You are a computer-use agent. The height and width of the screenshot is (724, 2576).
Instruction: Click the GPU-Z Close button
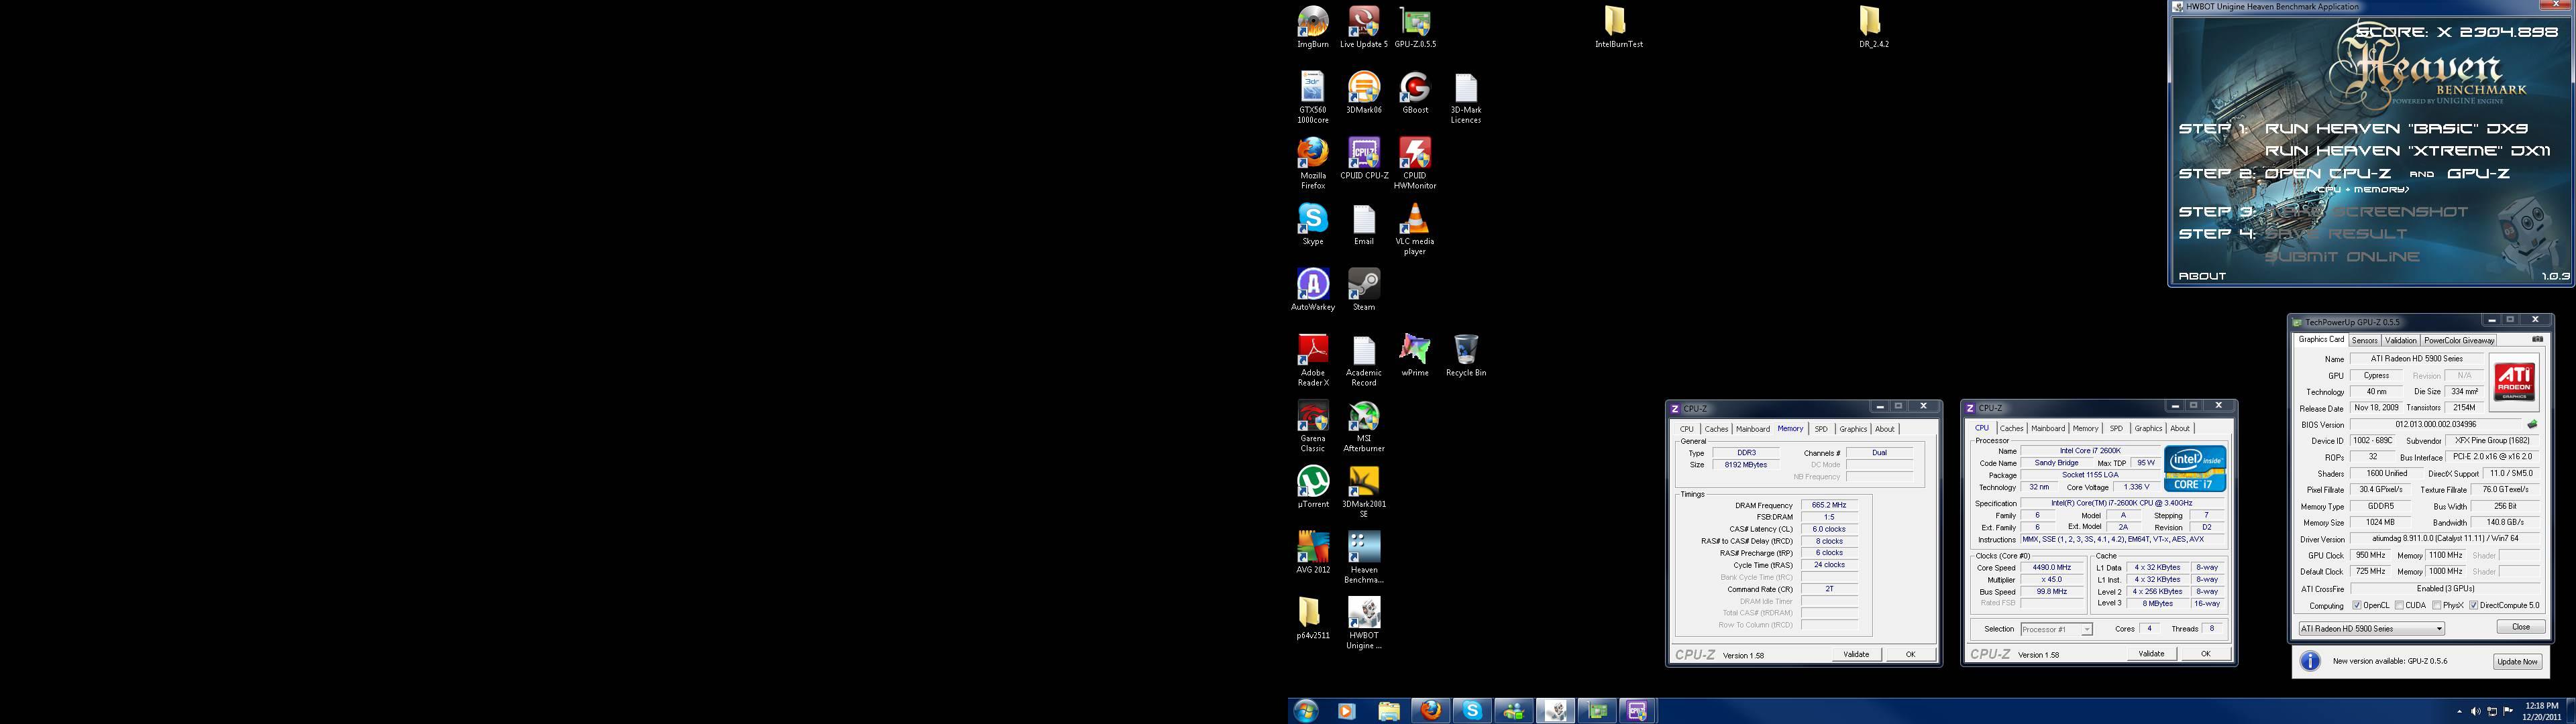click(2520, 627)
